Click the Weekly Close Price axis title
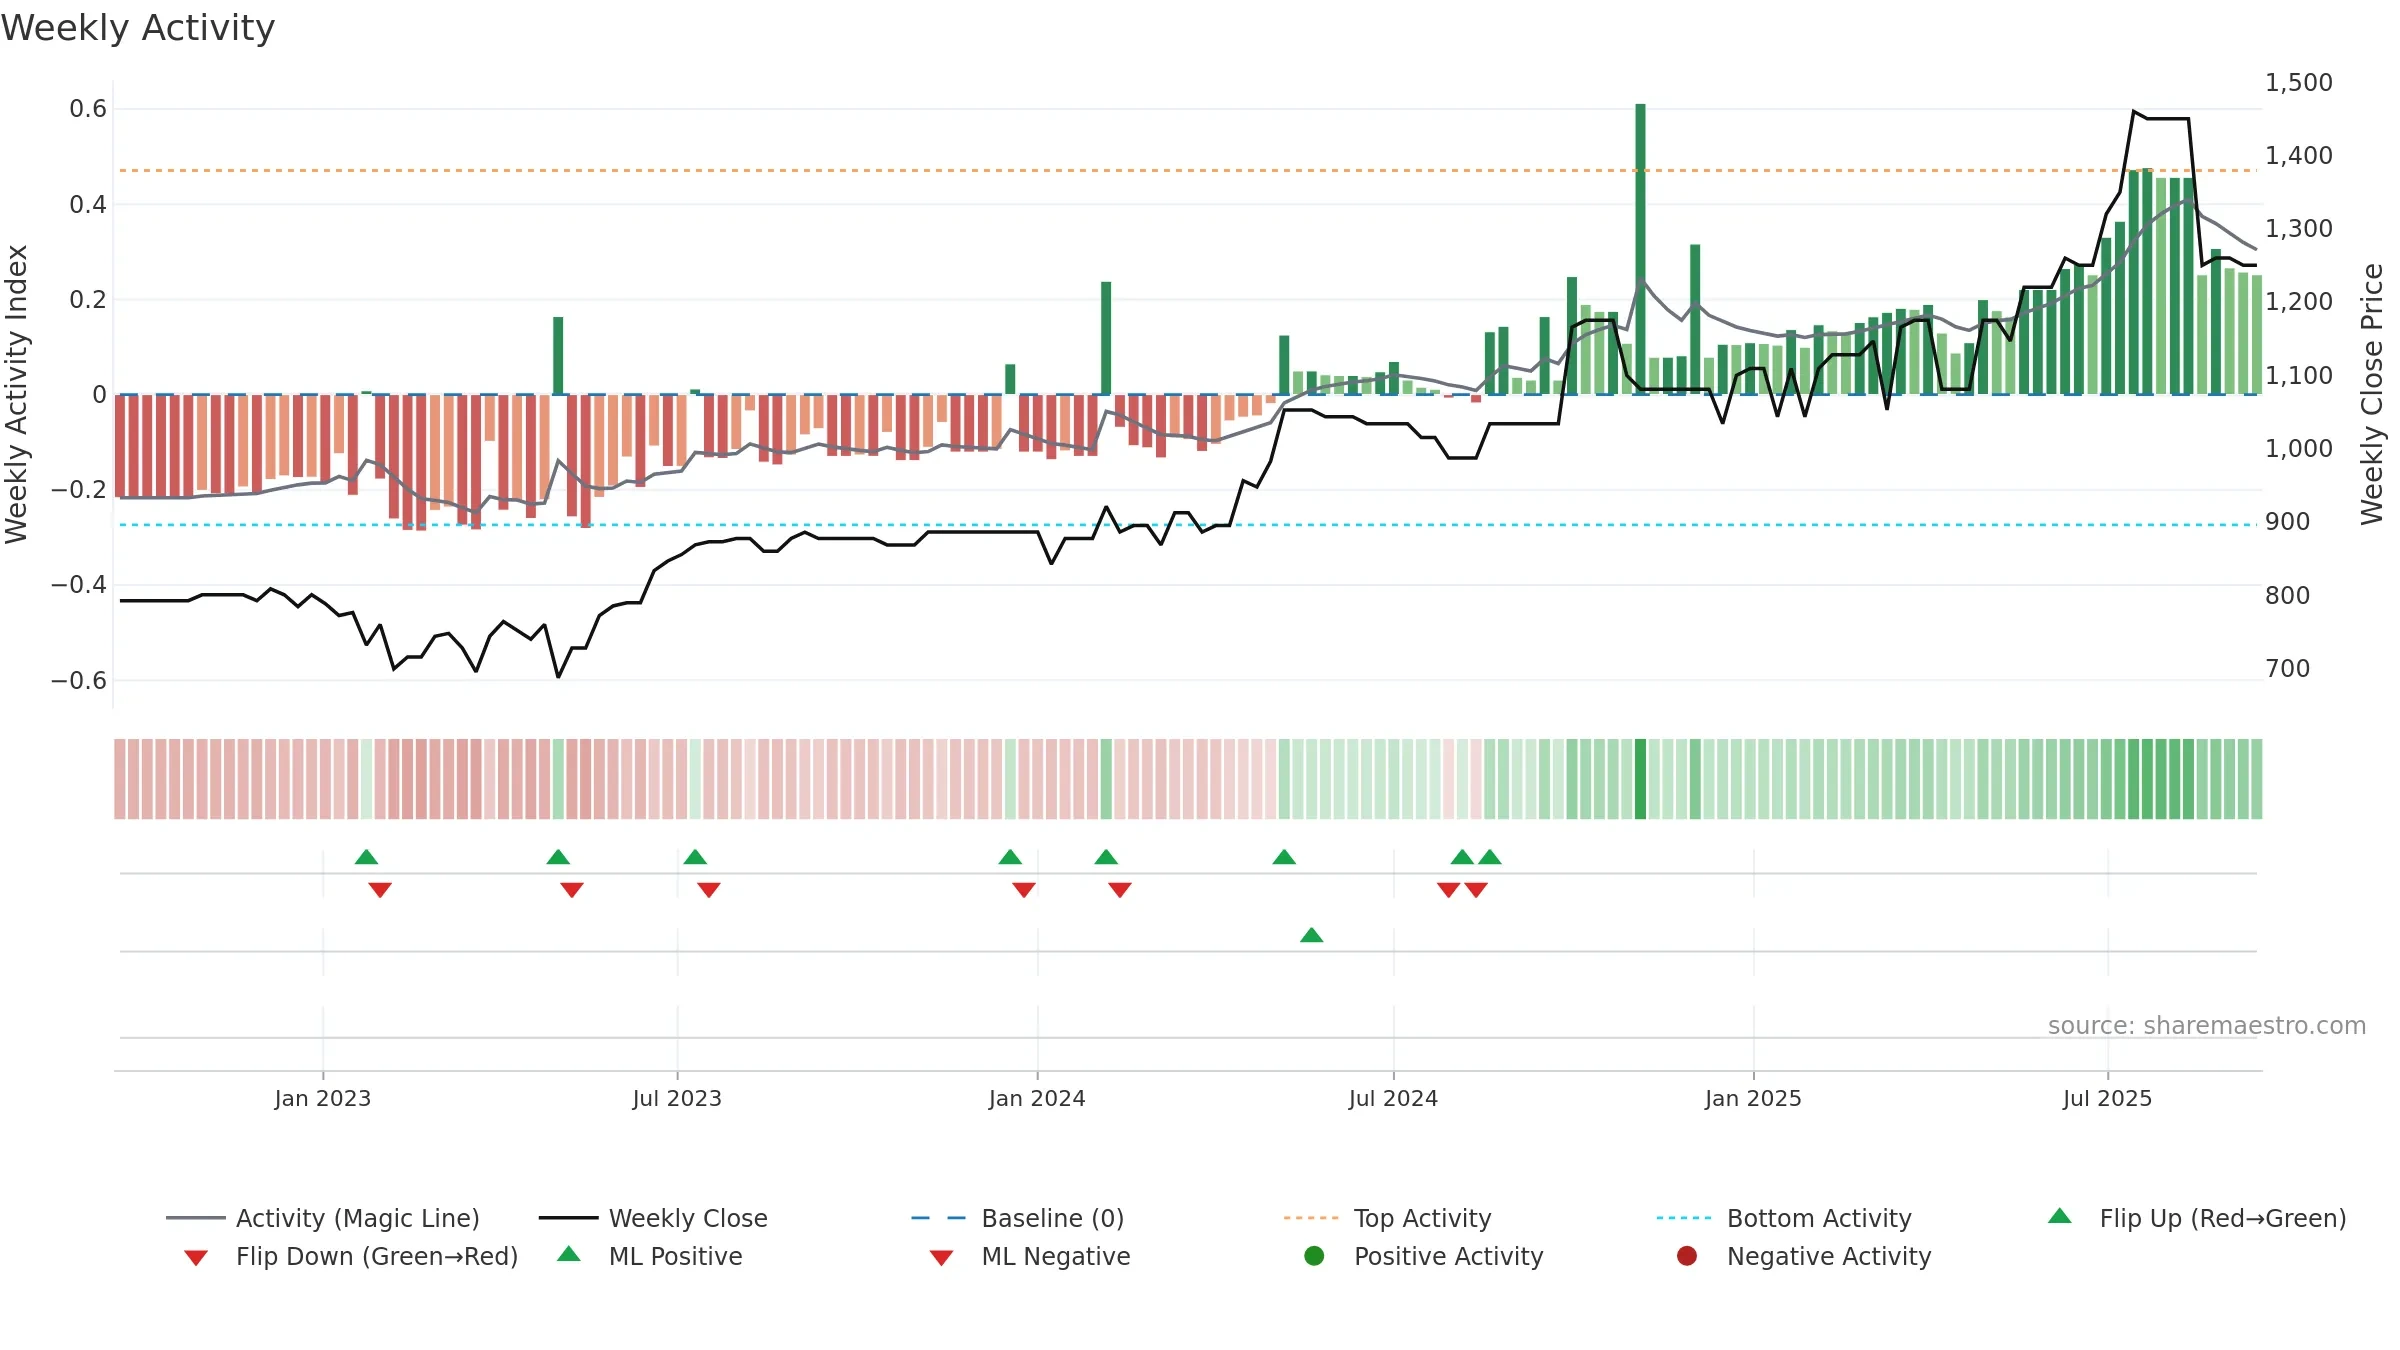 pyautogui.click(x=2372, y=394)
